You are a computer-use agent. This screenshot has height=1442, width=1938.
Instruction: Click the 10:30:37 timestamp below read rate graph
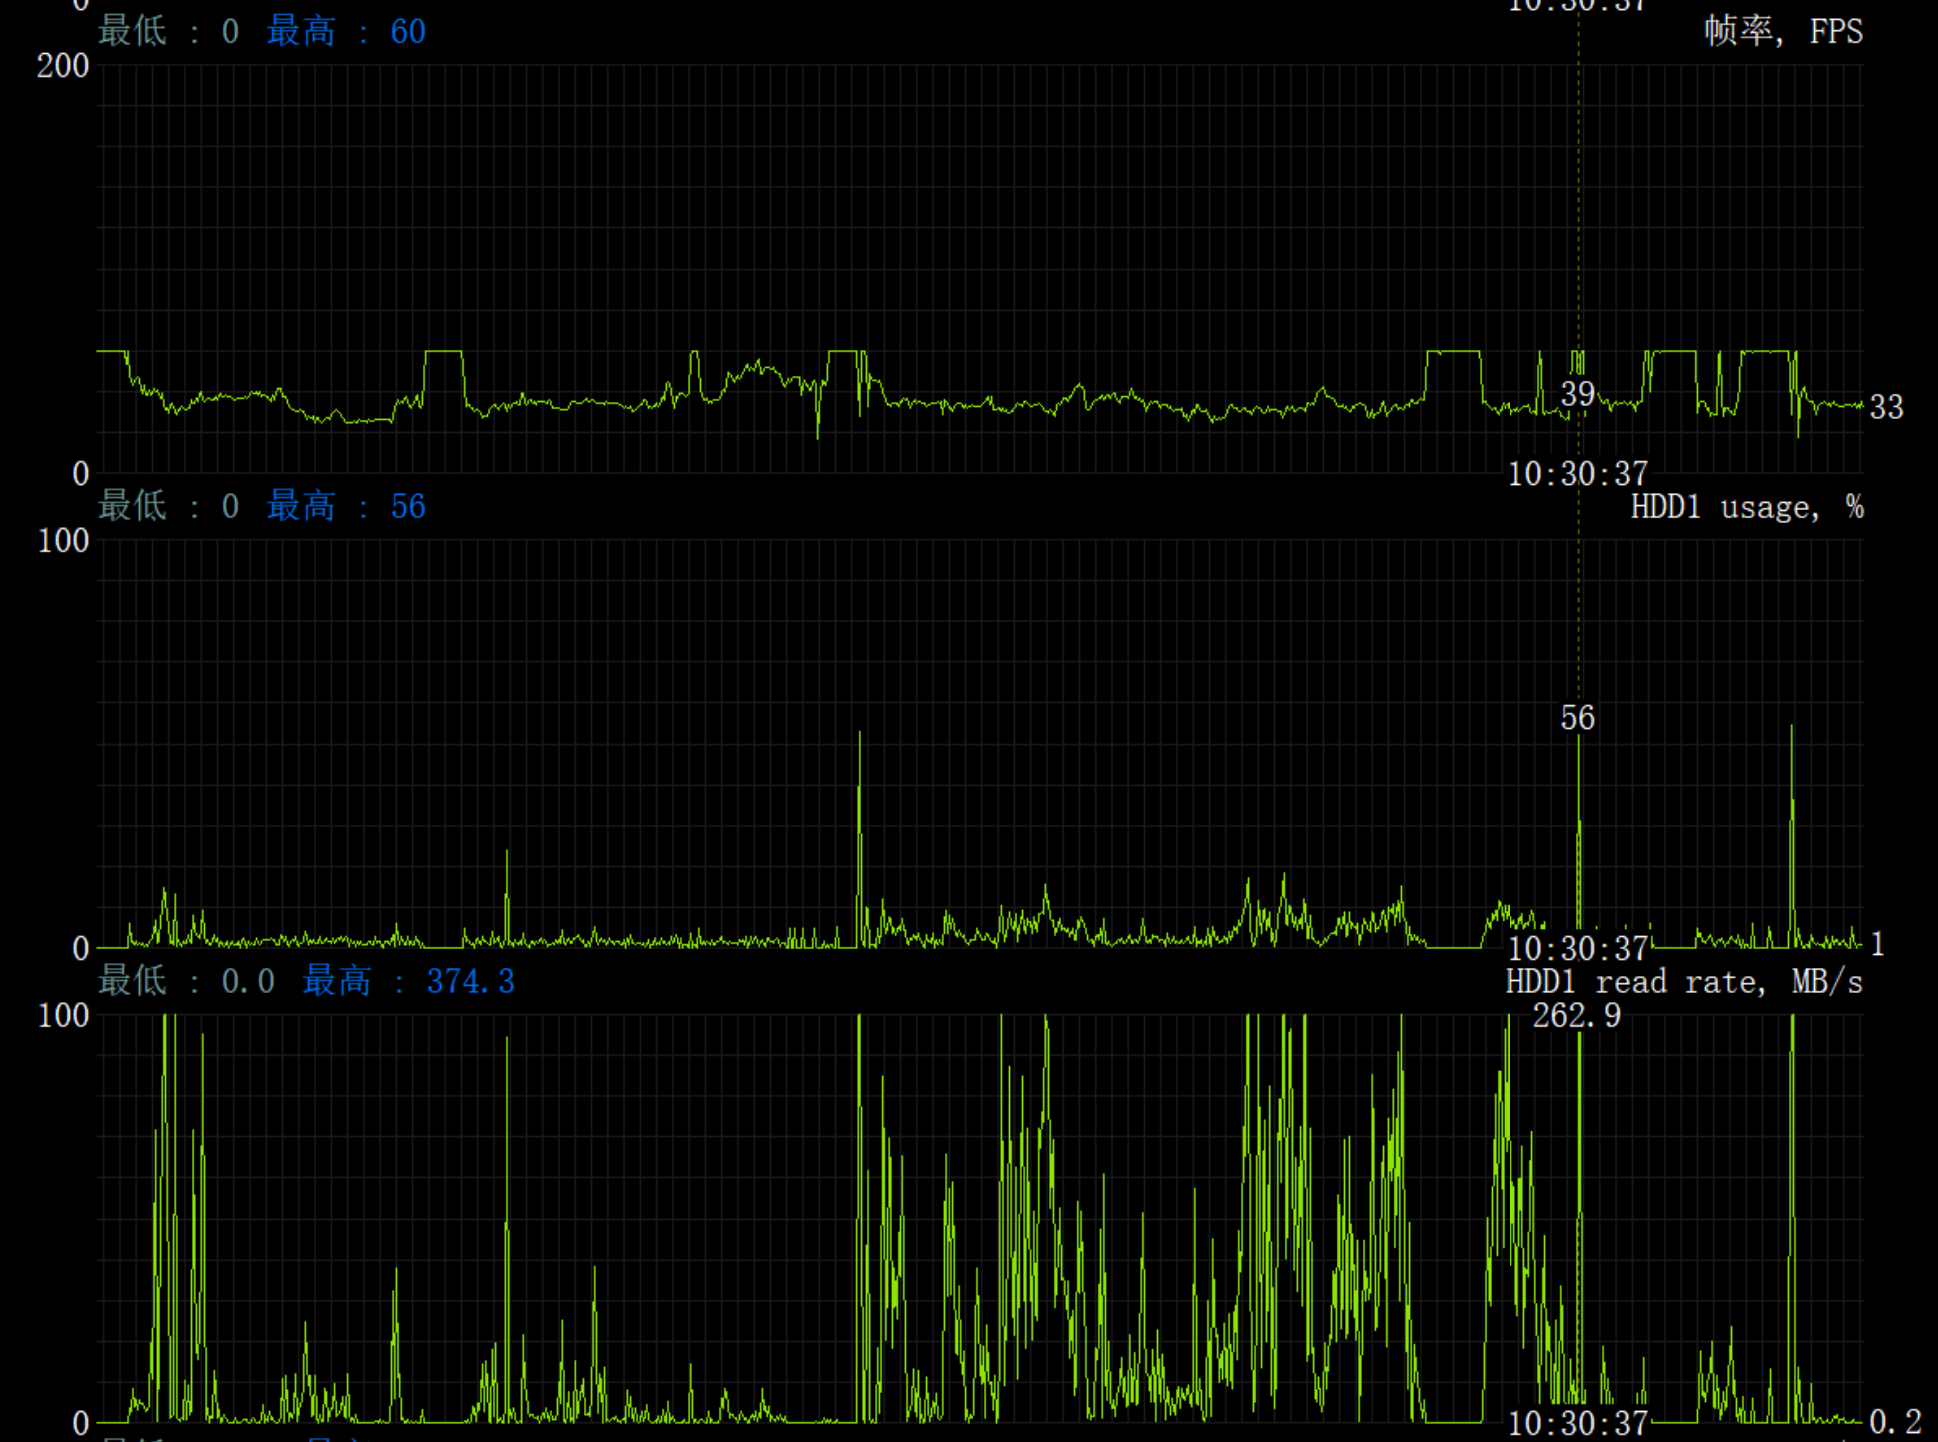[1577, 1423]
